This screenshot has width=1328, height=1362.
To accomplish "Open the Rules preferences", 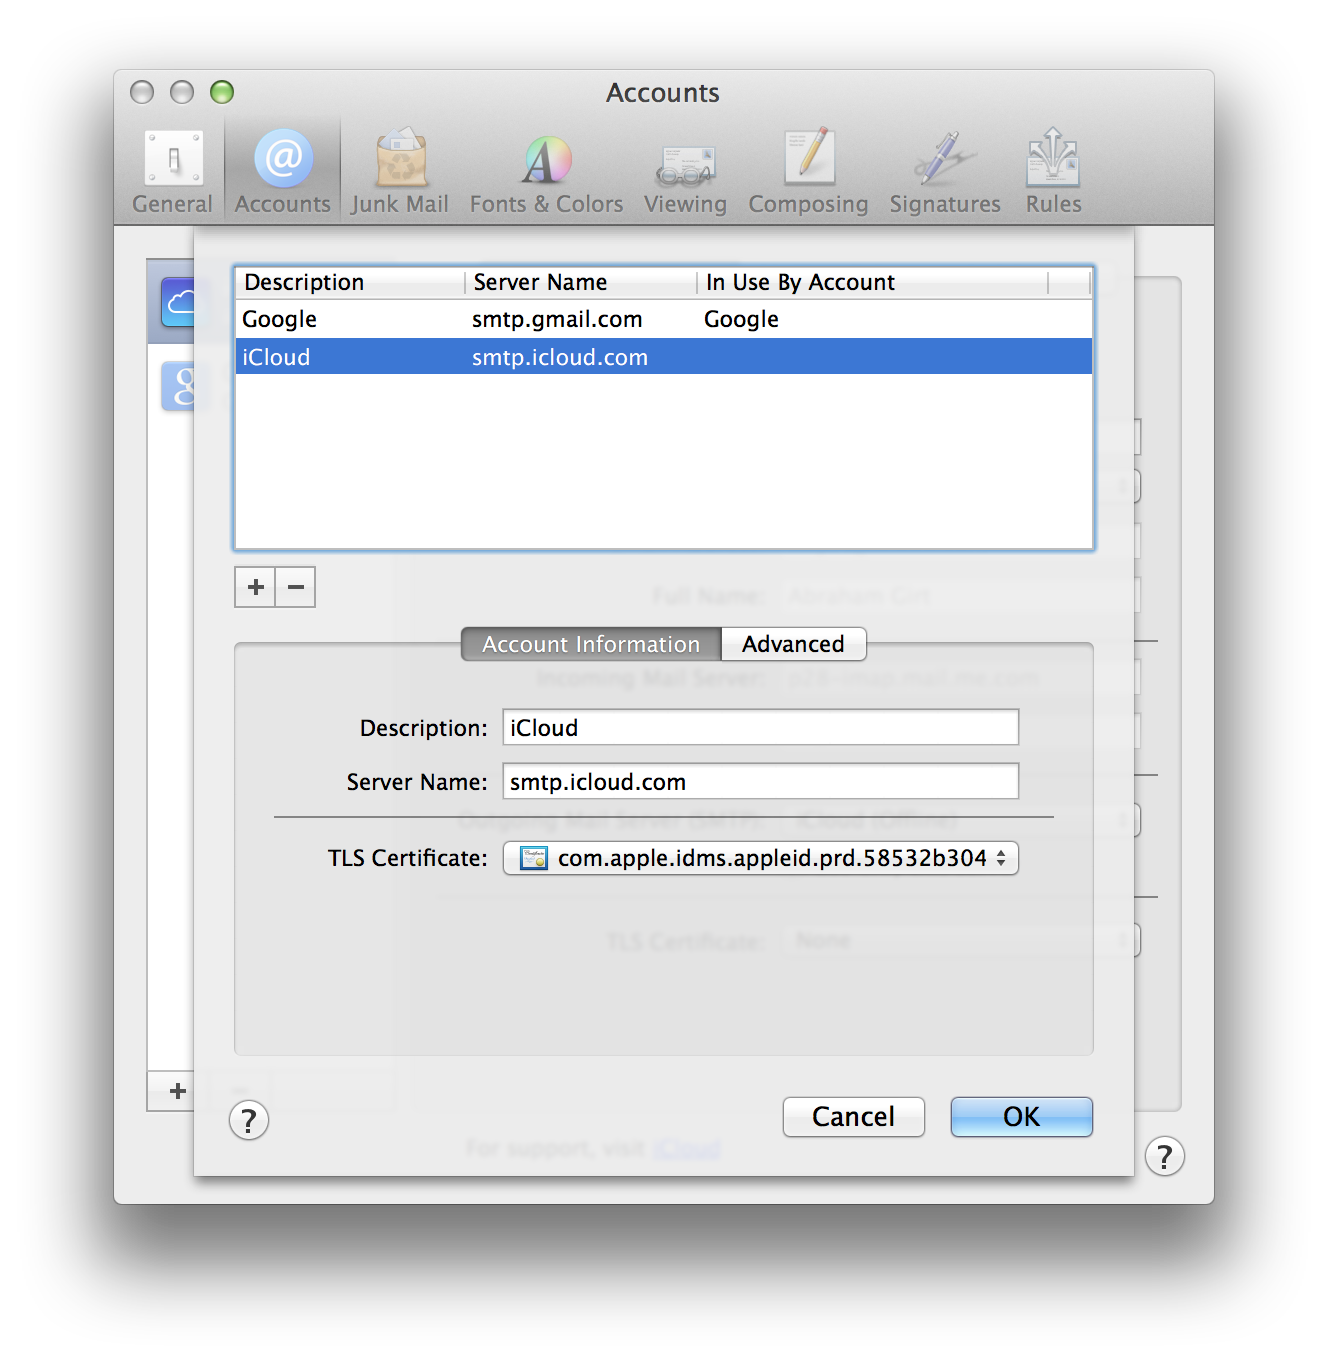I will tap(1053, 172).
